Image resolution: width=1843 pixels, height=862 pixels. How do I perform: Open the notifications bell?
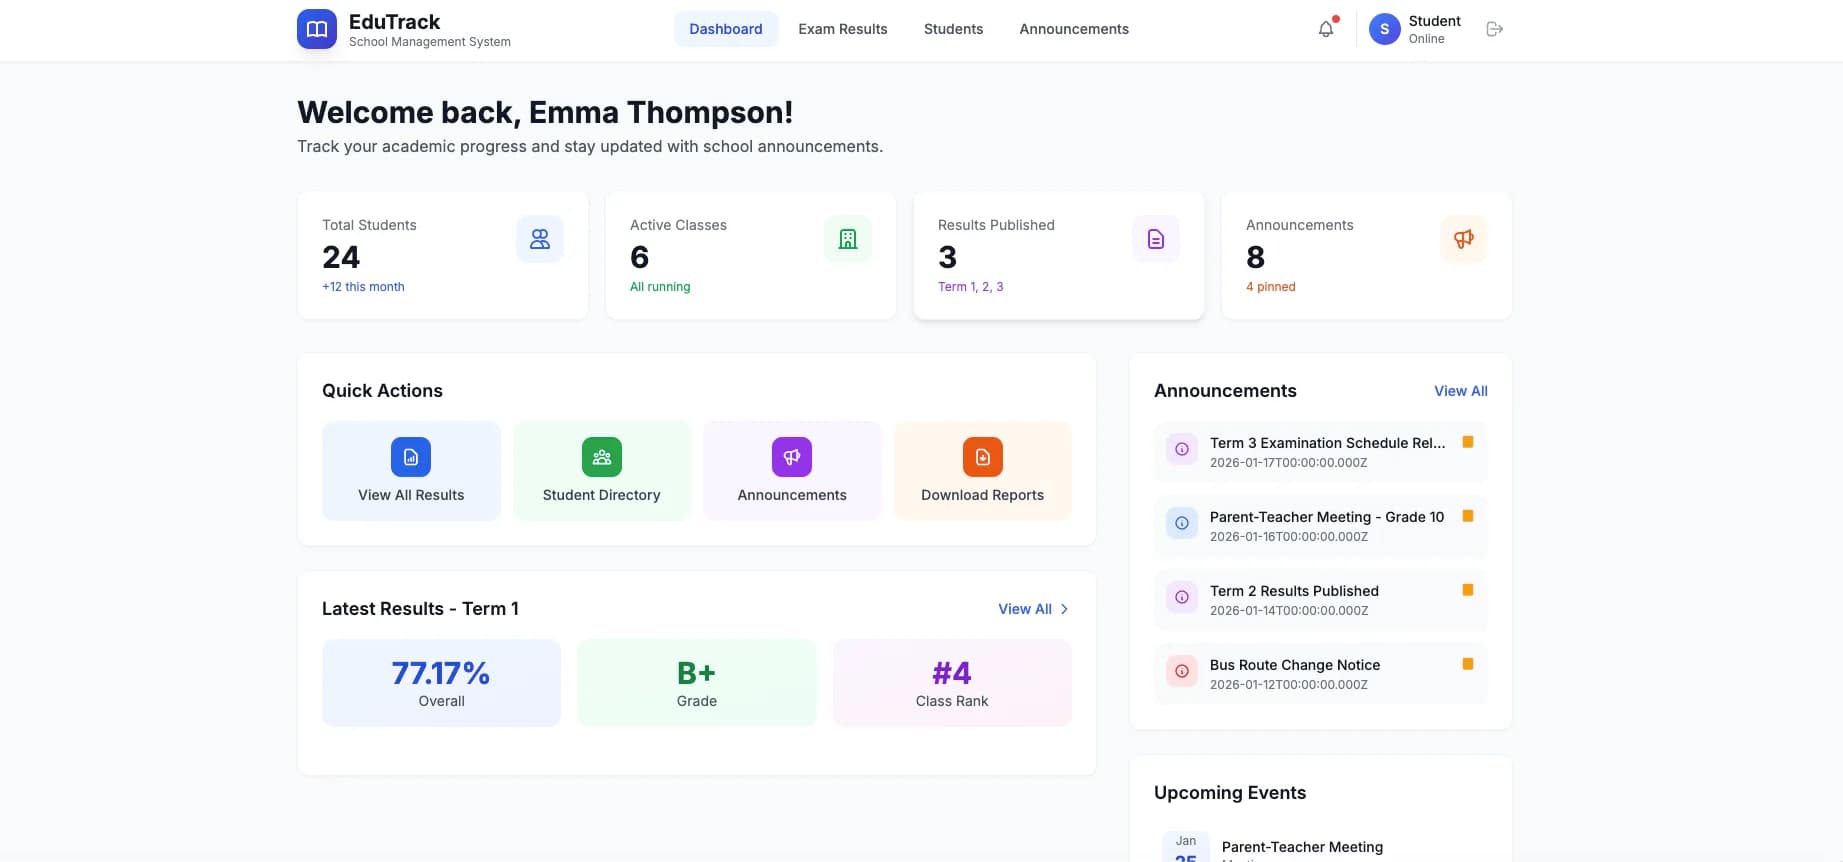pyautogui.click(x=1326, y=29)
